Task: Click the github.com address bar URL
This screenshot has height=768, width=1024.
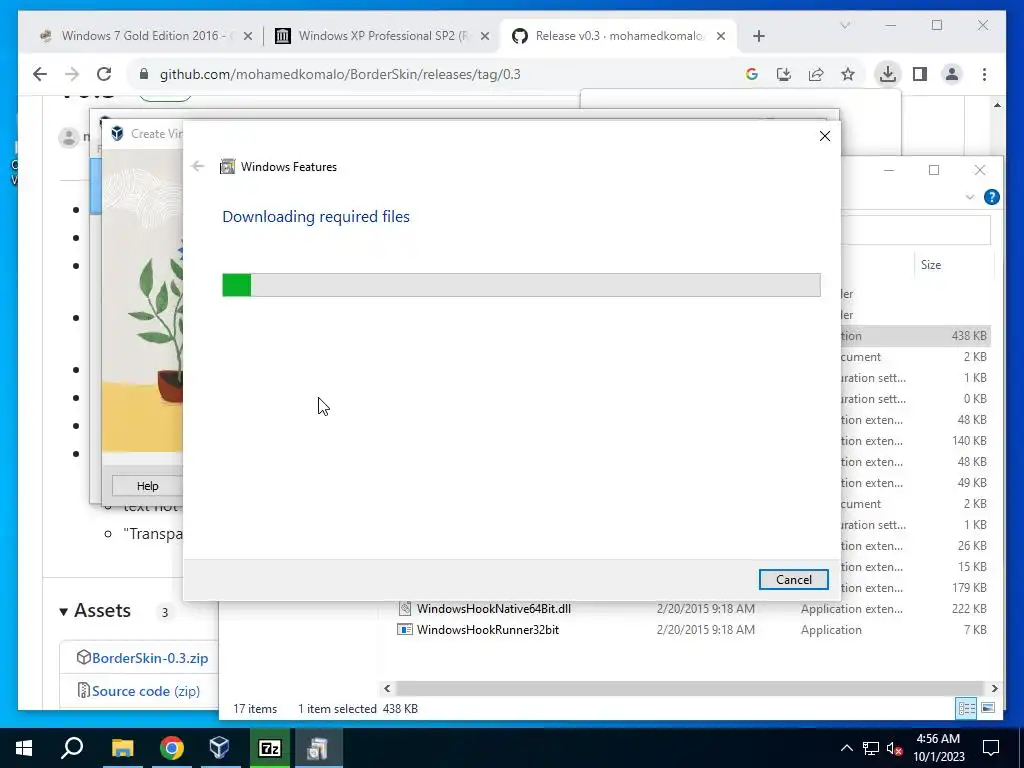Action: (x=340, y=74)
